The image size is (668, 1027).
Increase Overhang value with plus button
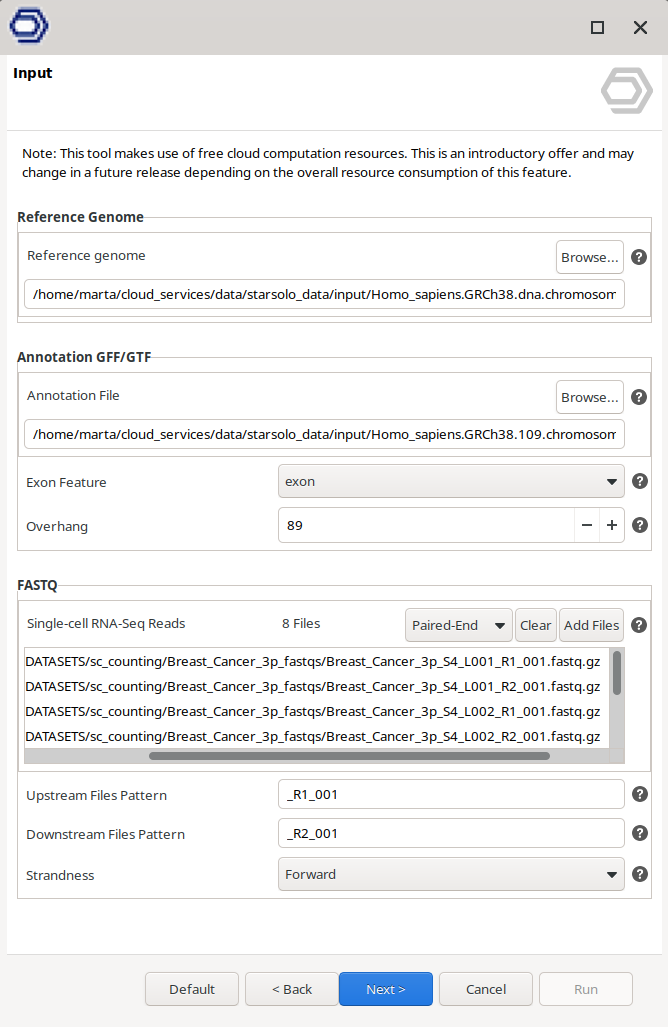tap(611, 525)
